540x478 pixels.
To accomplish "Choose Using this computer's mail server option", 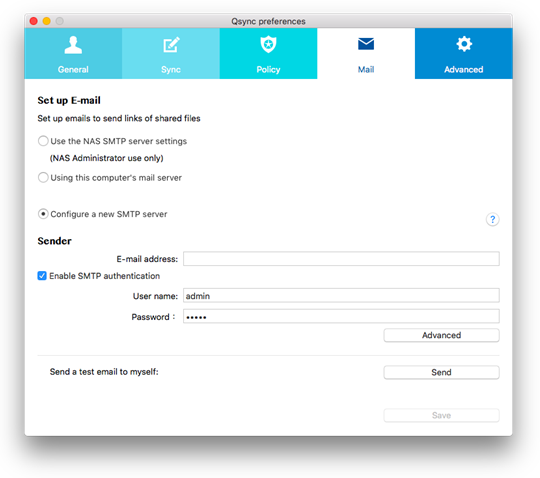I will pyautogui.click(x=43, y=177).
